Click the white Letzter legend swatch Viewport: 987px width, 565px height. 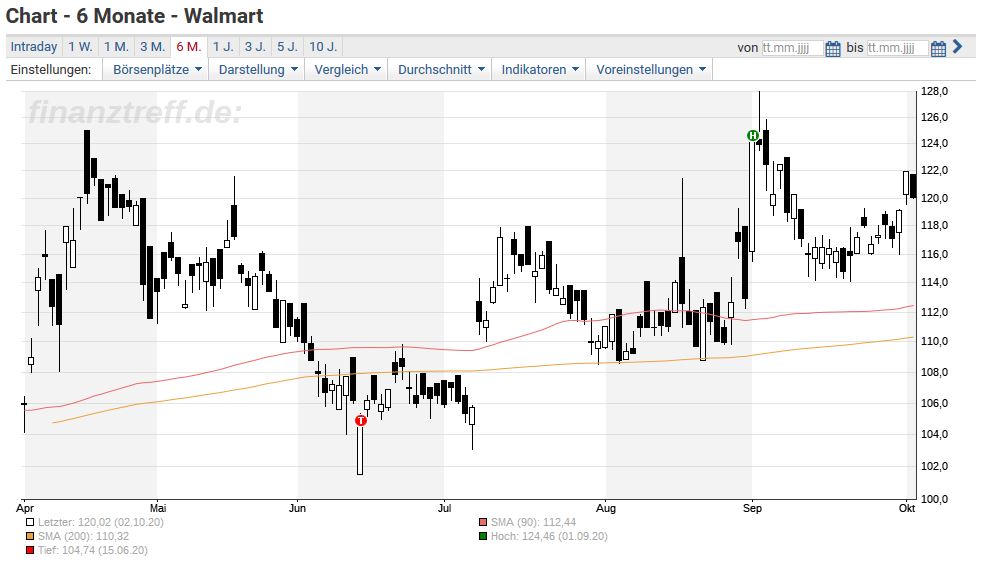(30, 522)
